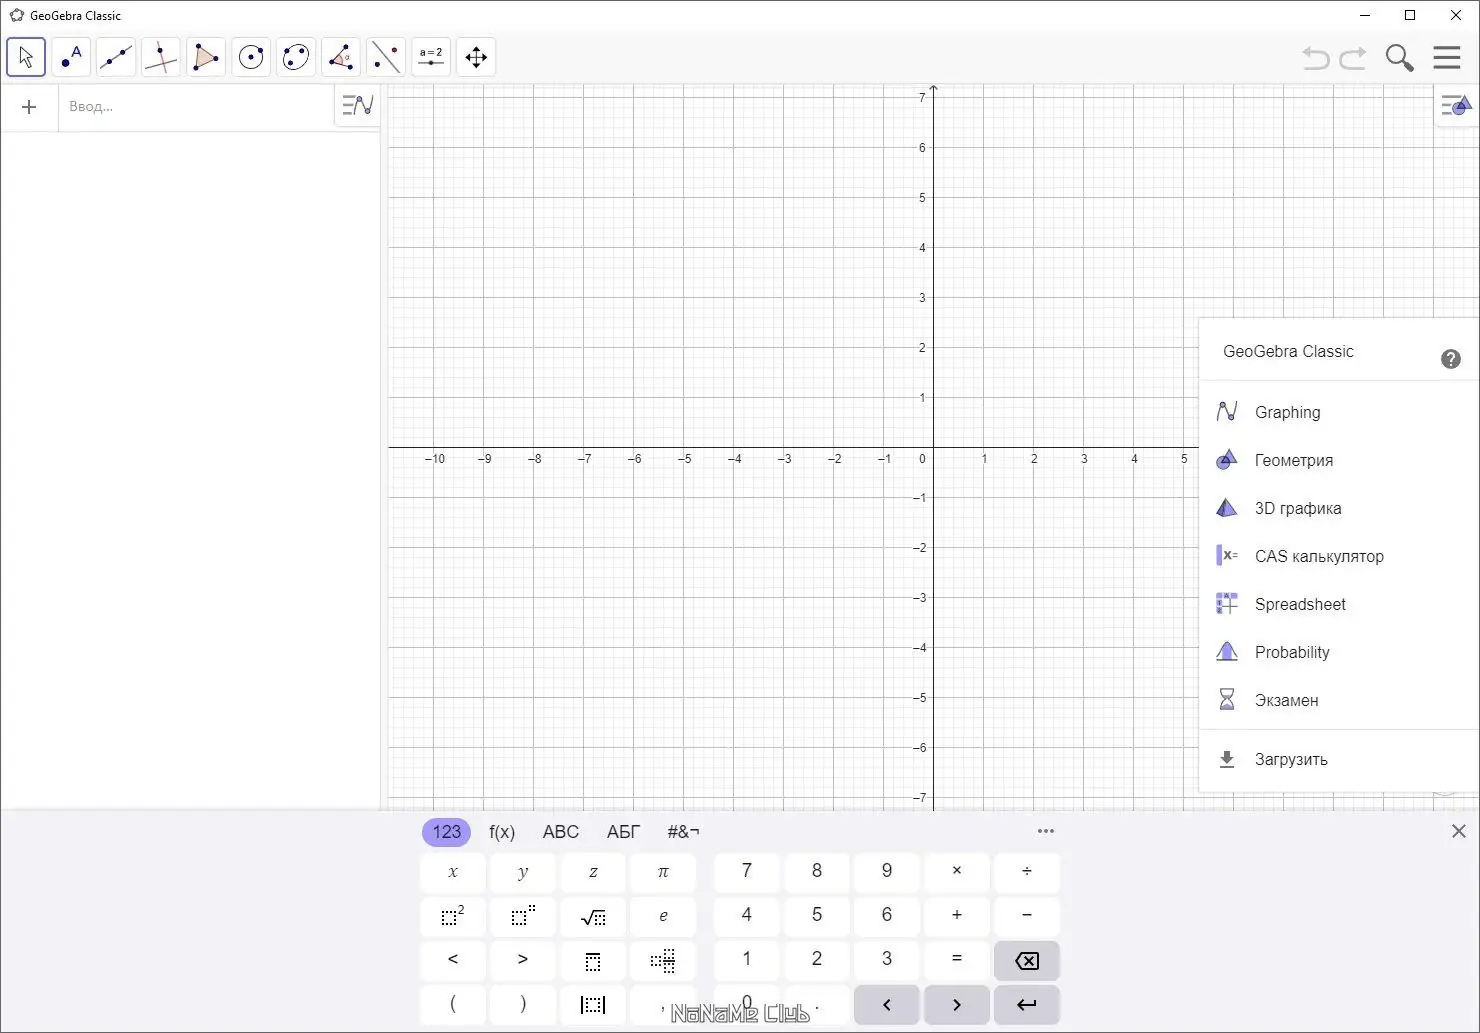The height and width of the screenshot is (1033, 1480).
Task: Select the Move Graphics View tool
Action: (x=476, y=57)
